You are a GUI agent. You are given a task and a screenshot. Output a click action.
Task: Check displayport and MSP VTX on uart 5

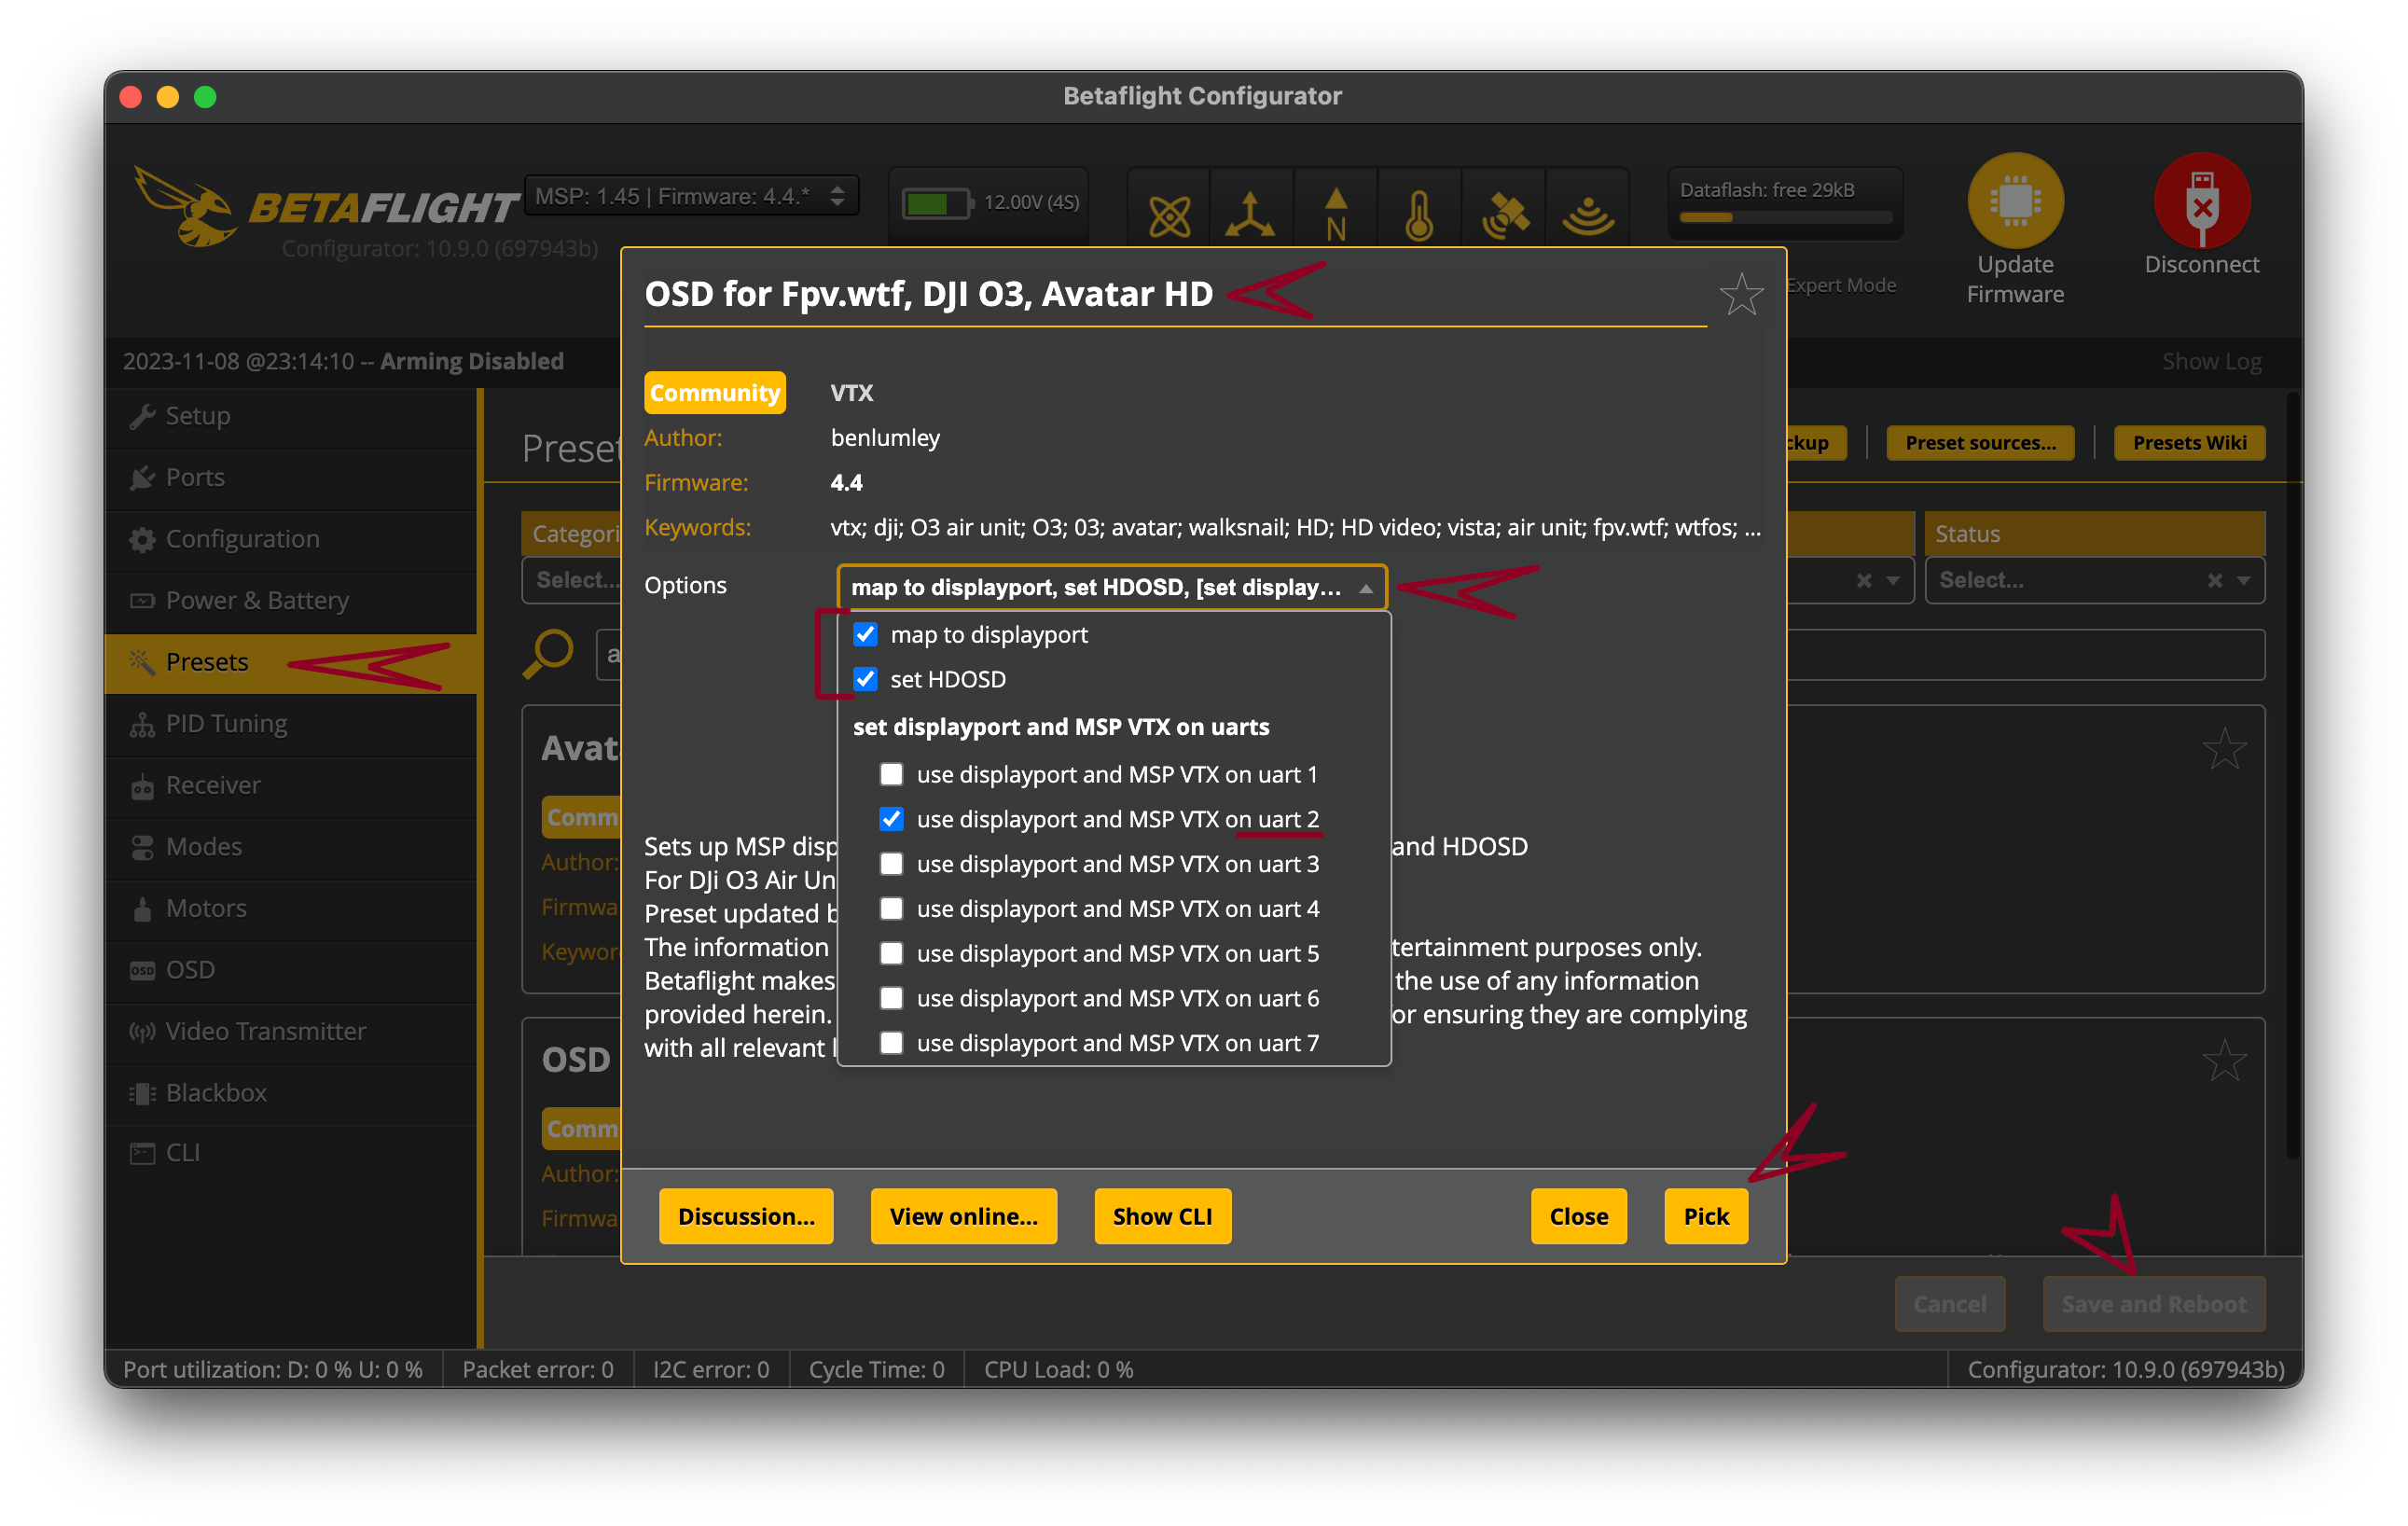point(891,954)
